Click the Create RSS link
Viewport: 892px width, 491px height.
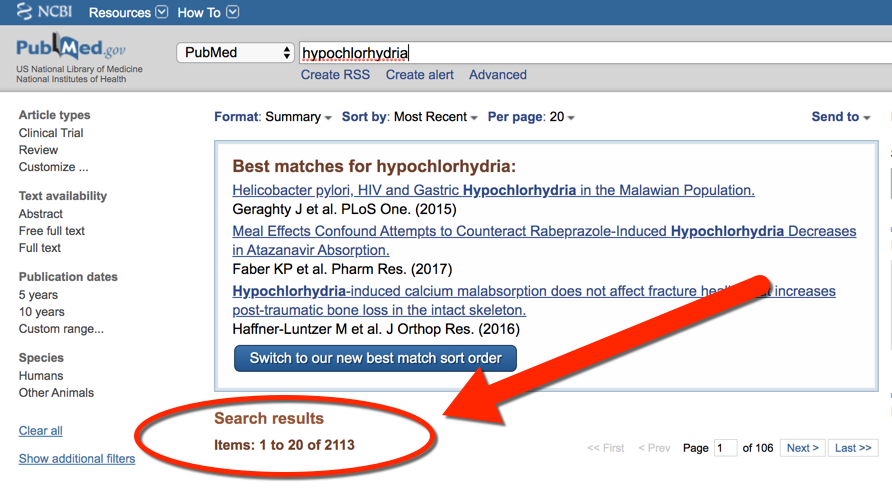pyautogui.click(x=335, y=75)
